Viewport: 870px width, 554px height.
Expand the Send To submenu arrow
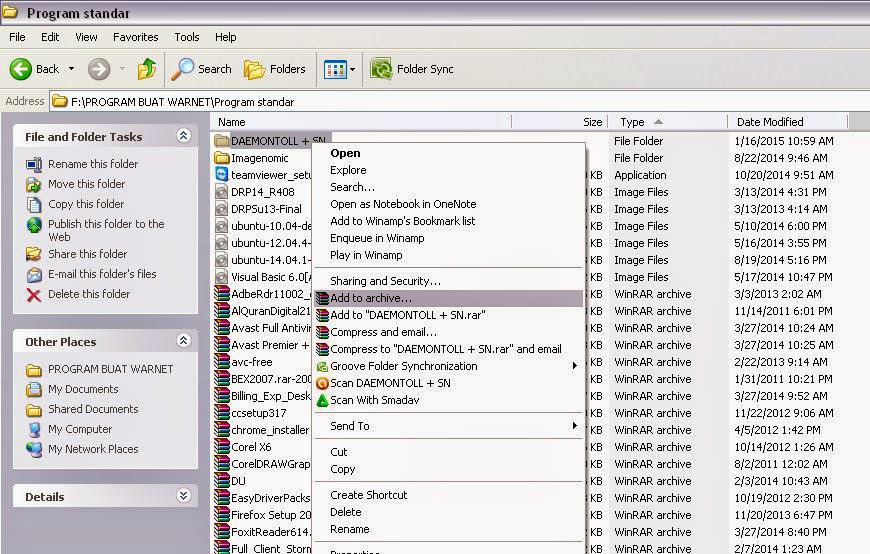[x=575, y=426]
